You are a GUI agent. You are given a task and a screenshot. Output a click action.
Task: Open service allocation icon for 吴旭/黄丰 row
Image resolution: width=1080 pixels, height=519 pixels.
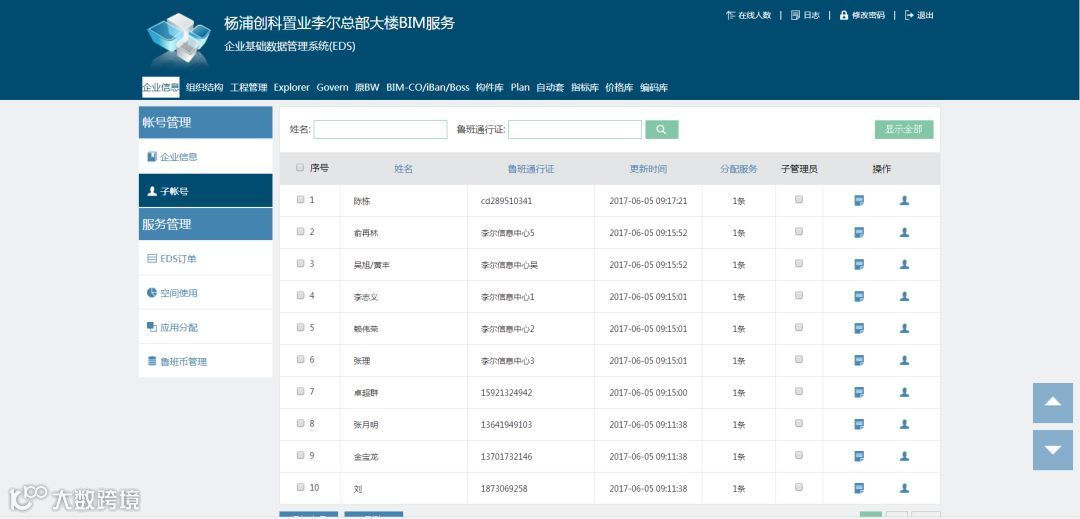pyautogui.click(x=859, y=264)
